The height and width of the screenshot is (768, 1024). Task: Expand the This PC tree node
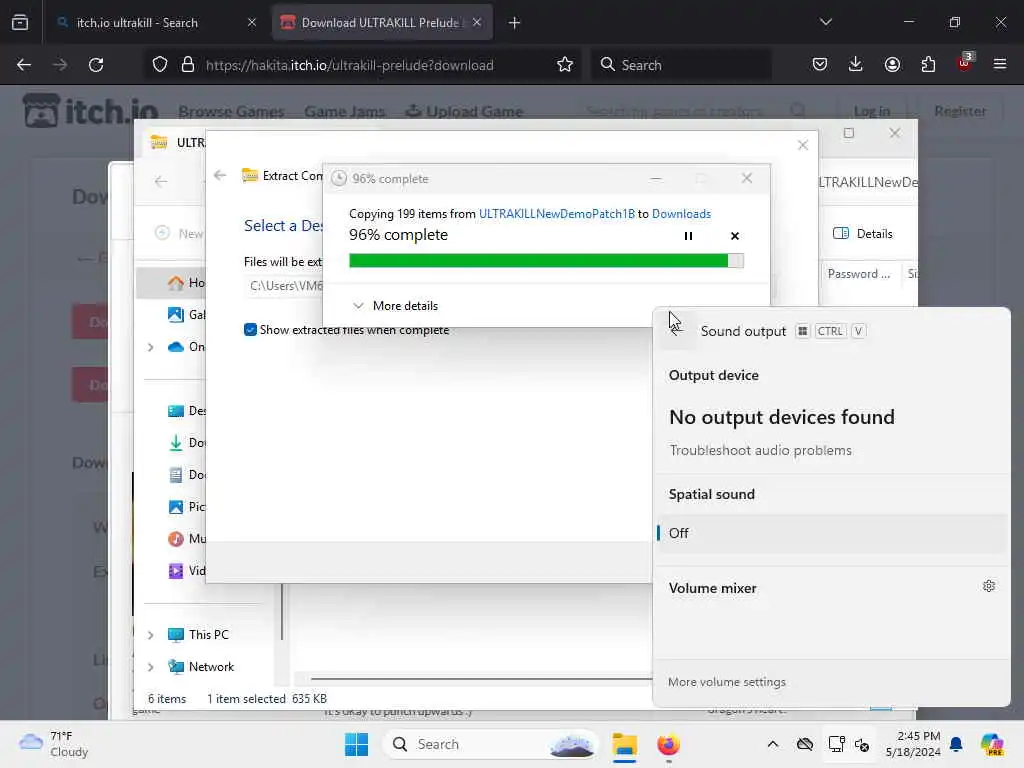151,635
